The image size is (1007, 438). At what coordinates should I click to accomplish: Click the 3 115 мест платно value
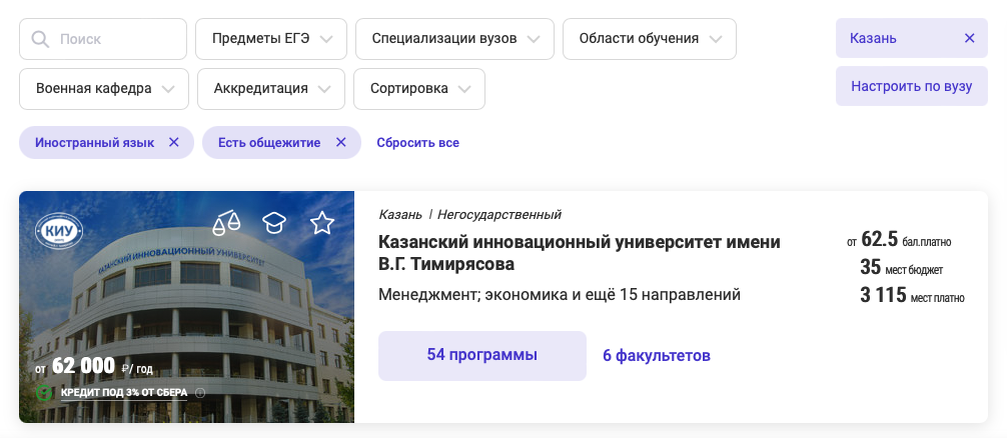click(912, 295)
